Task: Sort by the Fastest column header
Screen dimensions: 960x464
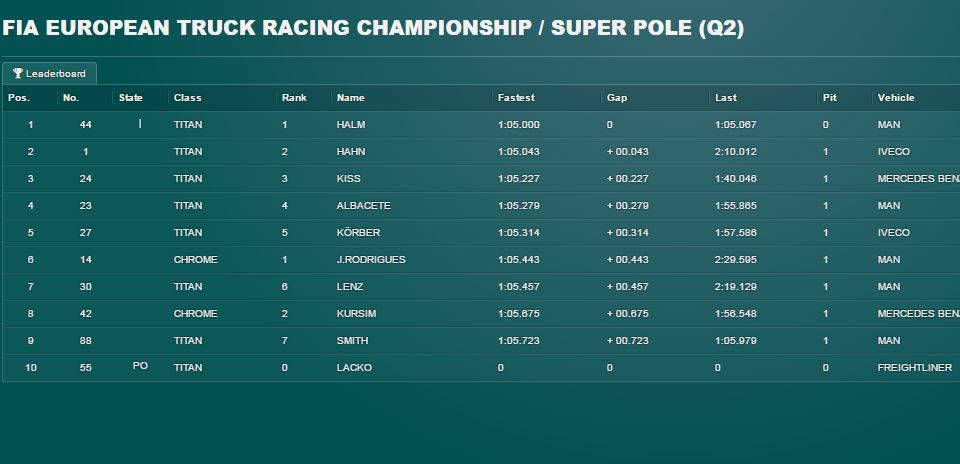Action: tap(516, 98)
